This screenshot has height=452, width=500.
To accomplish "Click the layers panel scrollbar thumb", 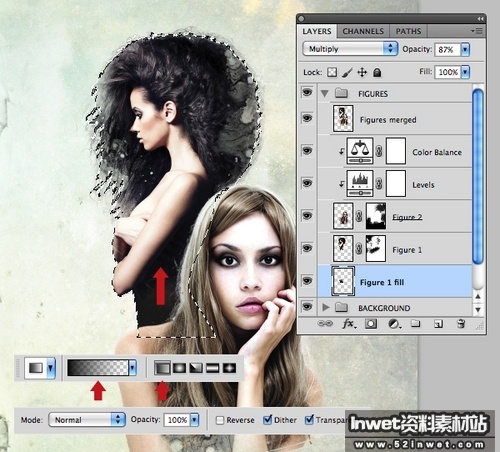I will 478,177.
